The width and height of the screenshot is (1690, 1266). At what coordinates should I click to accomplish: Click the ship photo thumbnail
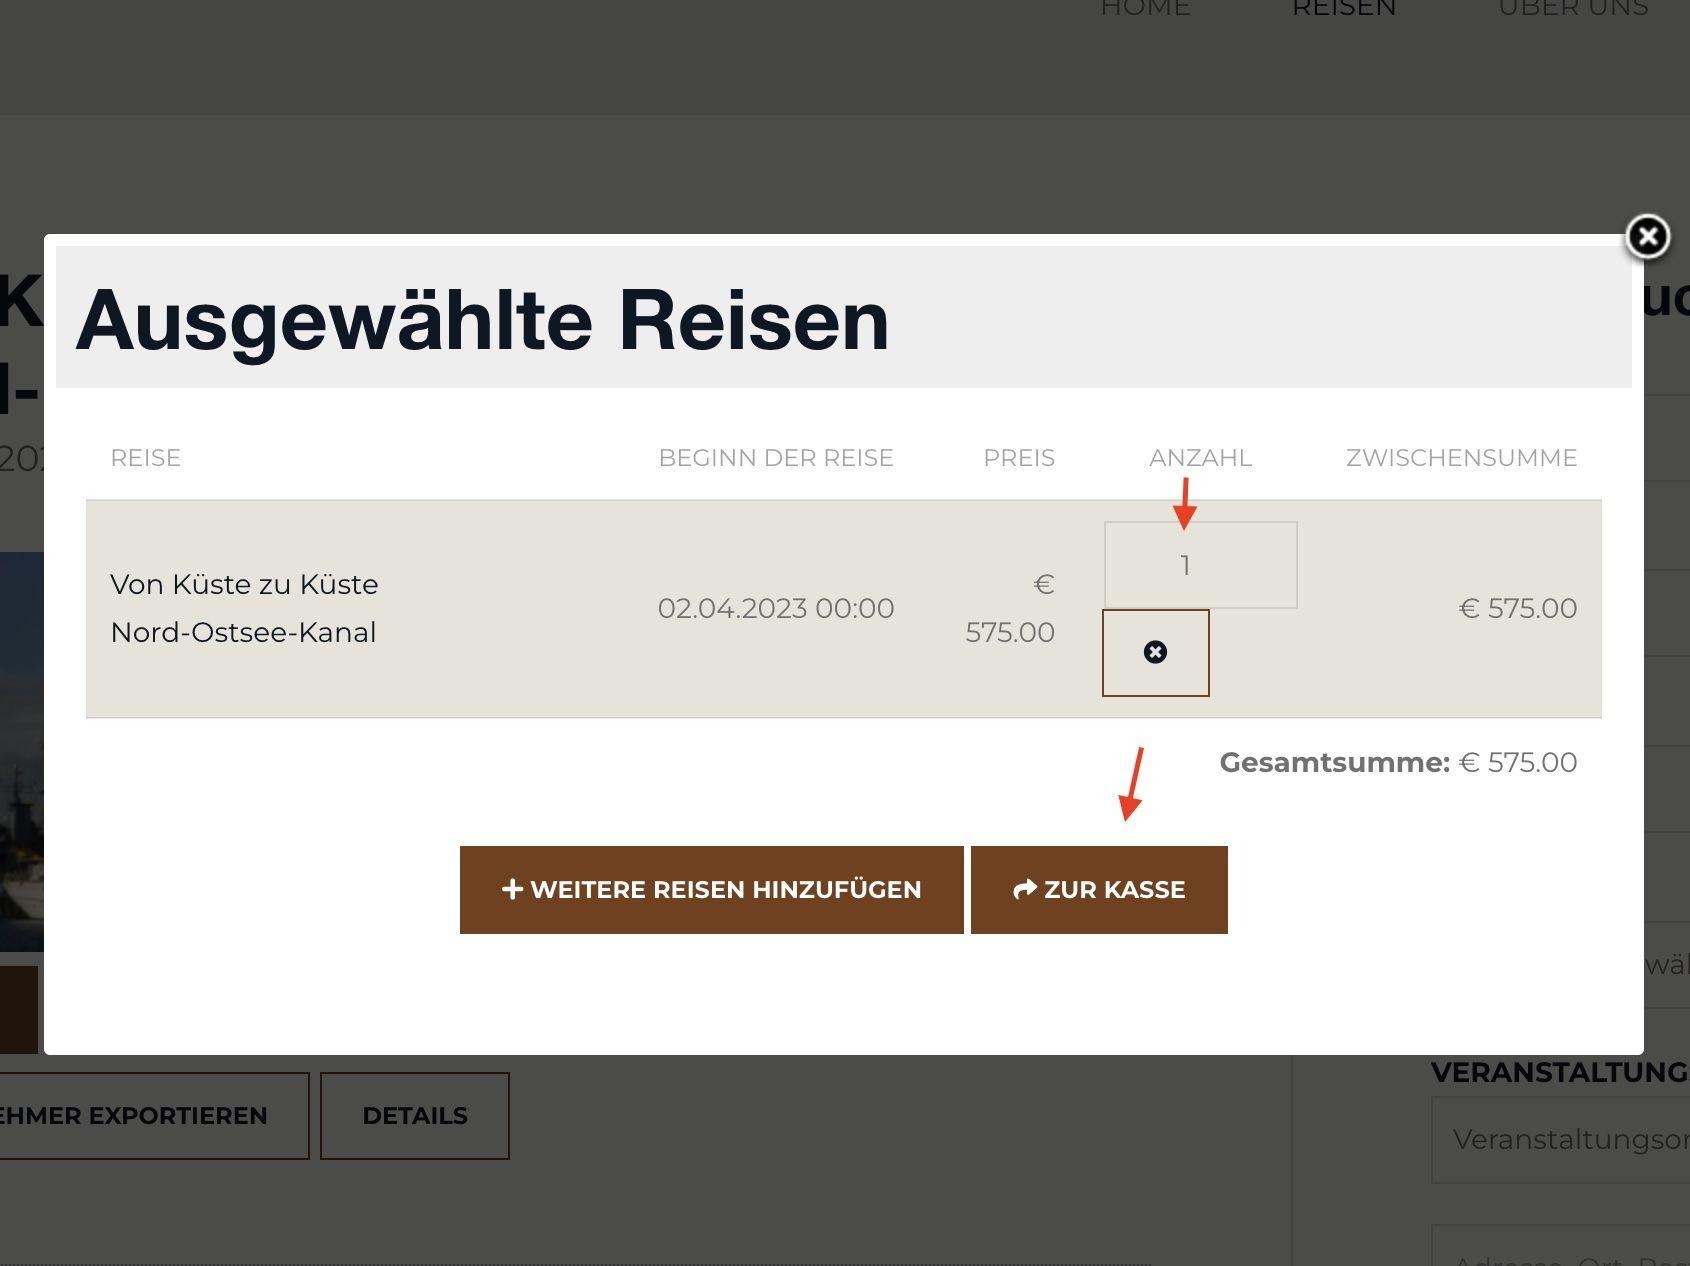click(21, 750)
